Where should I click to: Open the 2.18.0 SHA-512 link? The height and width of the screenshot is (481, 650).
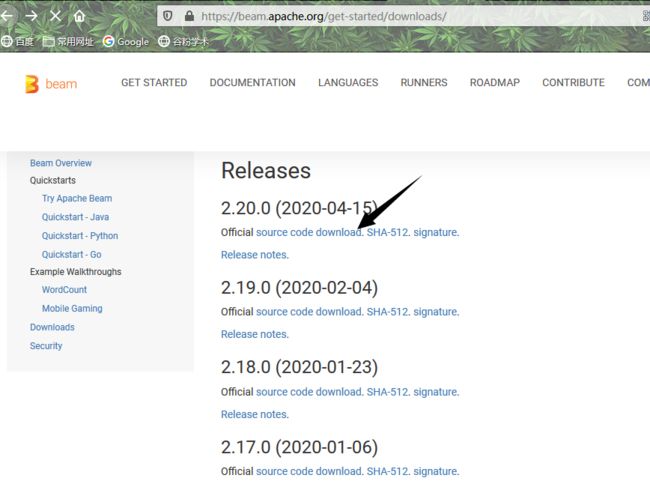[388, 392]
